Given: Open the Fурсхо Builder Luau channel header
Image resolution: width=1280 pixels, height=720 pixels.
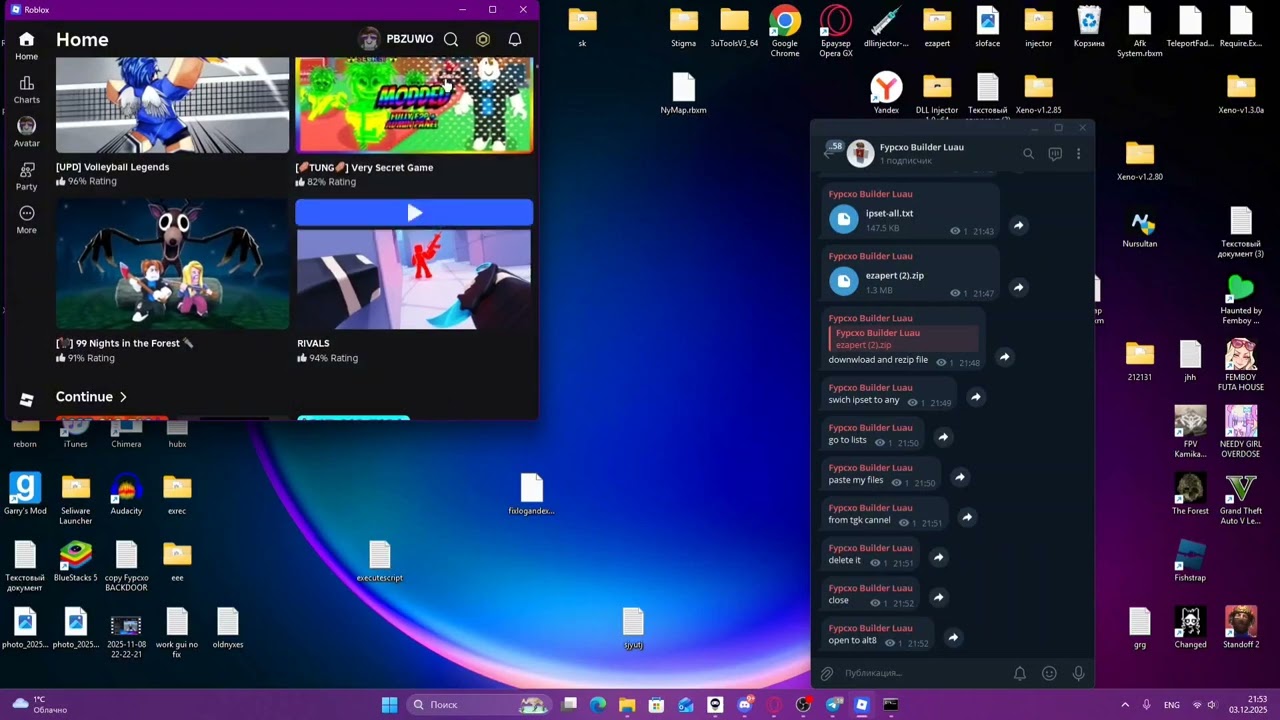Looking at the screenshot, I should 921,153.
